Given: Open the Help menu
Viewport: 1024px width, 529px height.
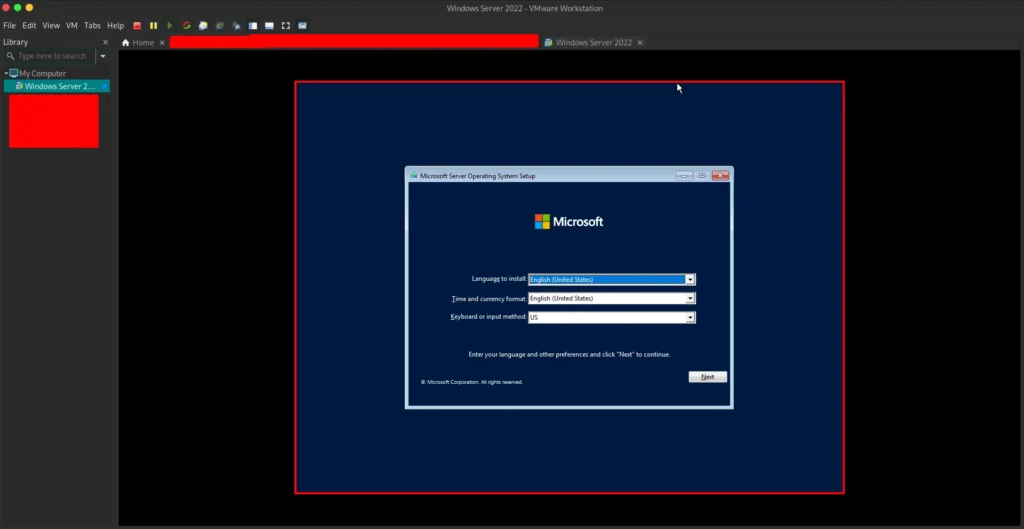Looking at the screenshot, I should 116,25.
